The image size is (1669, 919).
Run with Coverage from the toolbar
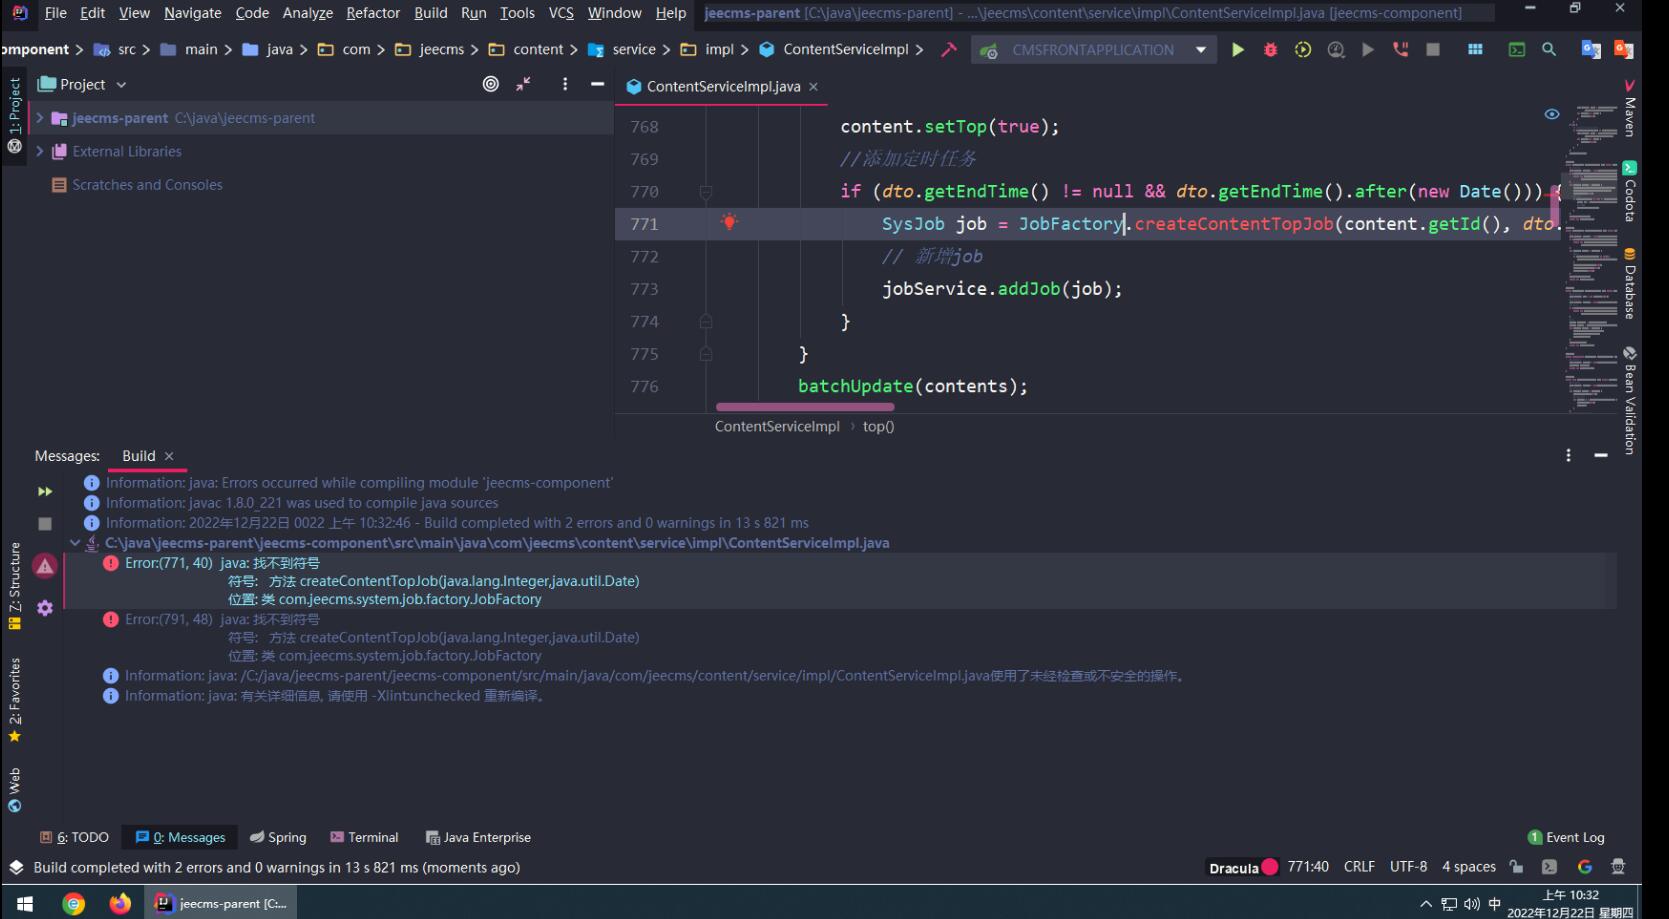pyautogui.click(x=1302, y=50)
